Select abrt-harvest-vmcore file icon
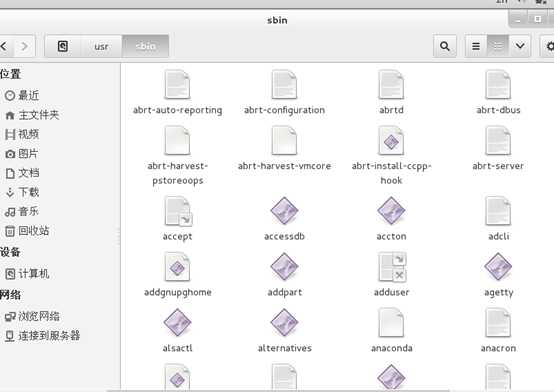Screen dimensions: 554x392 coord(284,141)
